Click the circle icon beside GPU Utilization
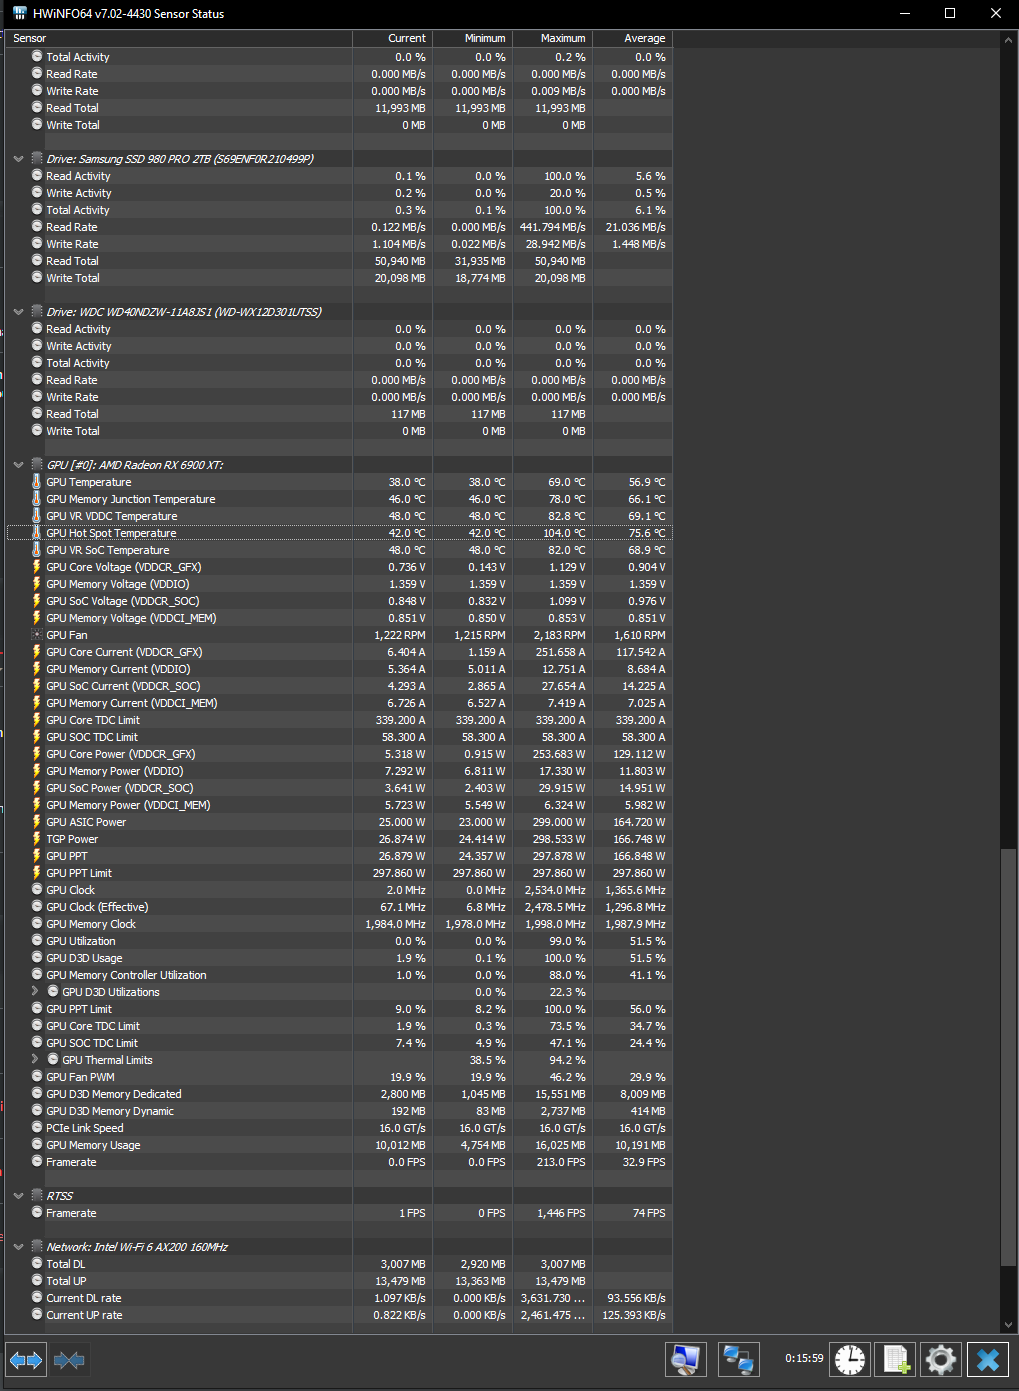Viewport: 1019px width, 1391px height. [37, 941]
